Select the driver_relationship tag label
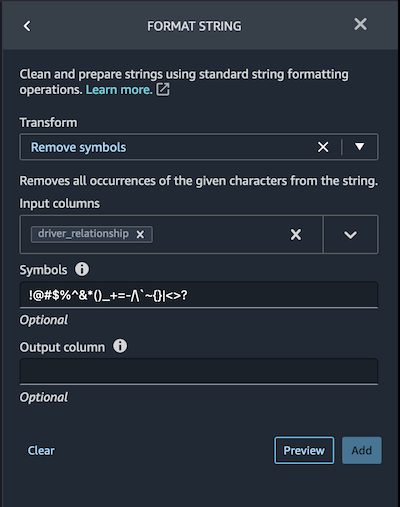Image resolution: width=400 pixels, height=507 pixels. click(x=83, y=234)
